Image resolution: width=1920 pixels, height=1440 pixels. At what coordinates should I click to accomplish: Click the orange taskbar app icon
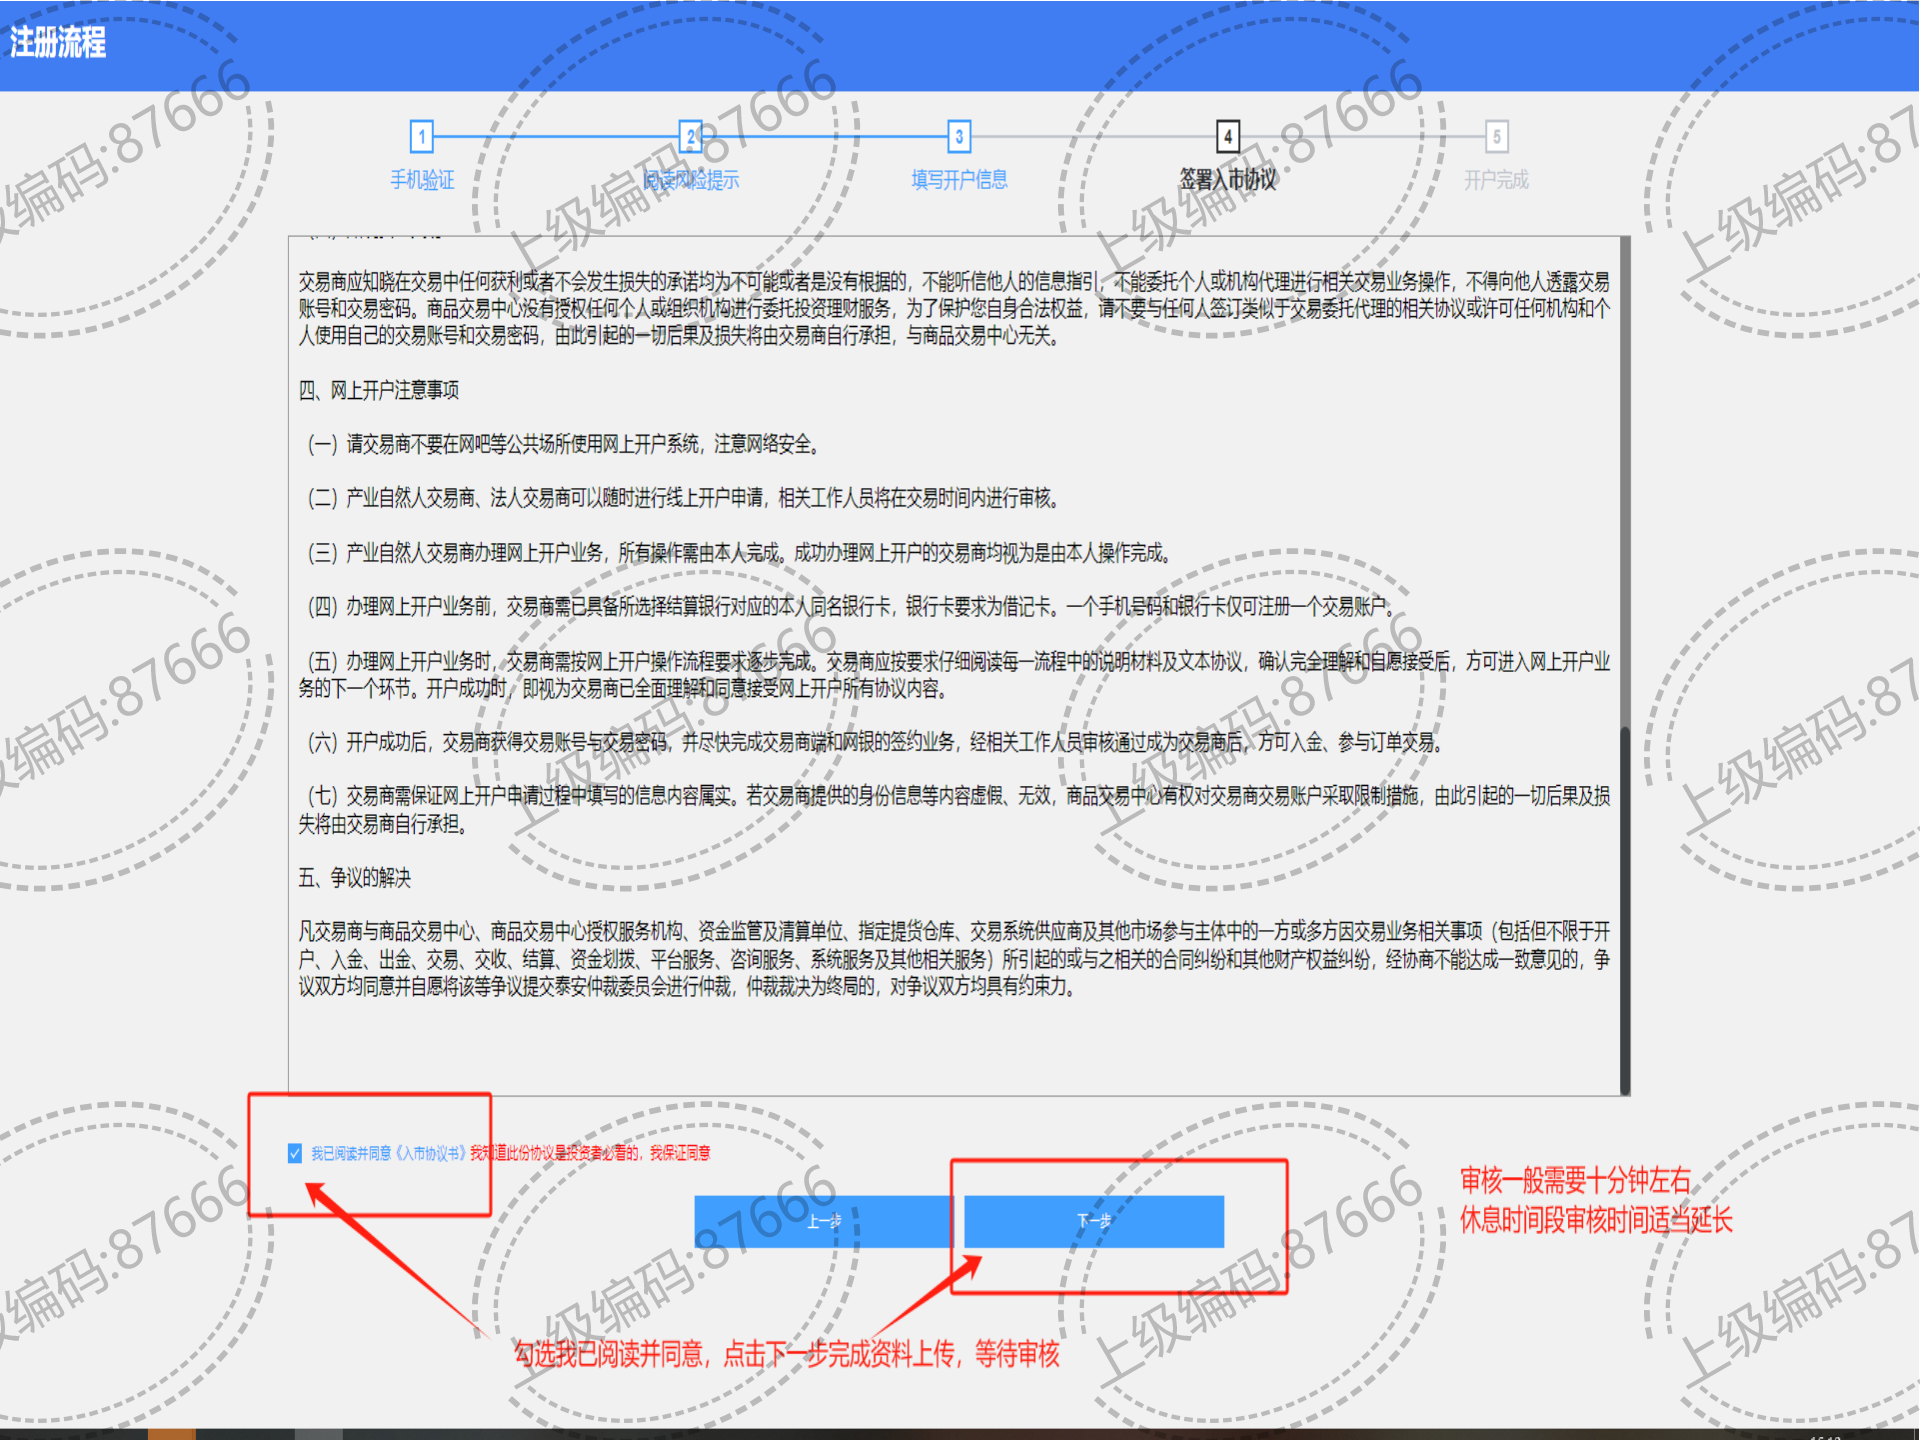(x=171, y=1434)
